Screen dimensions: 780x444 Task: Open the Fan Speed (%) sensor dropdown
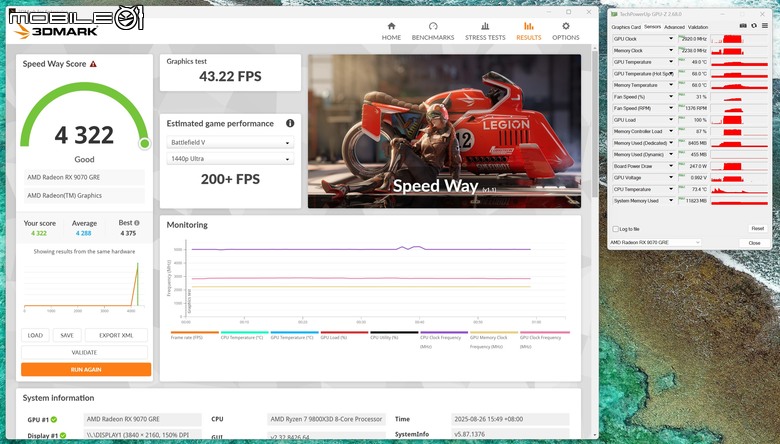671,97
